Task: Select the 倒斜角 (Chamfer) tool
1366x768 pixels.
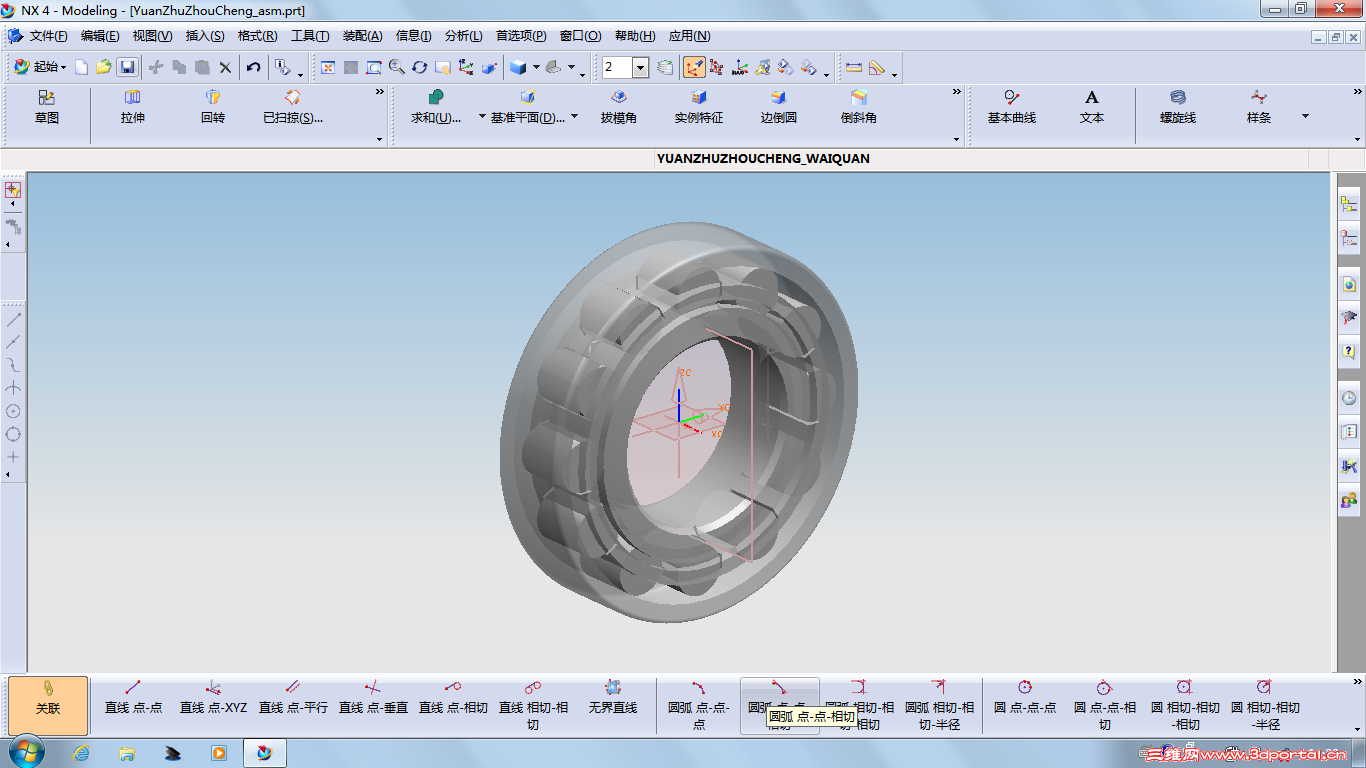Action: (x=859, y=108)
